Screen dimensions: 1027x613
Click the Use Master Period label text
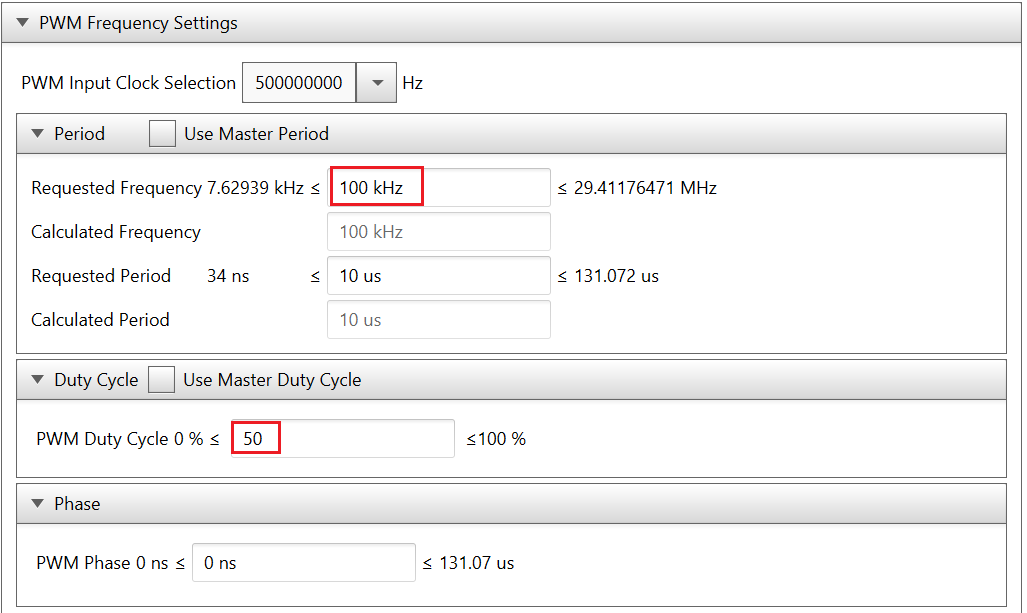click(256, 134)
